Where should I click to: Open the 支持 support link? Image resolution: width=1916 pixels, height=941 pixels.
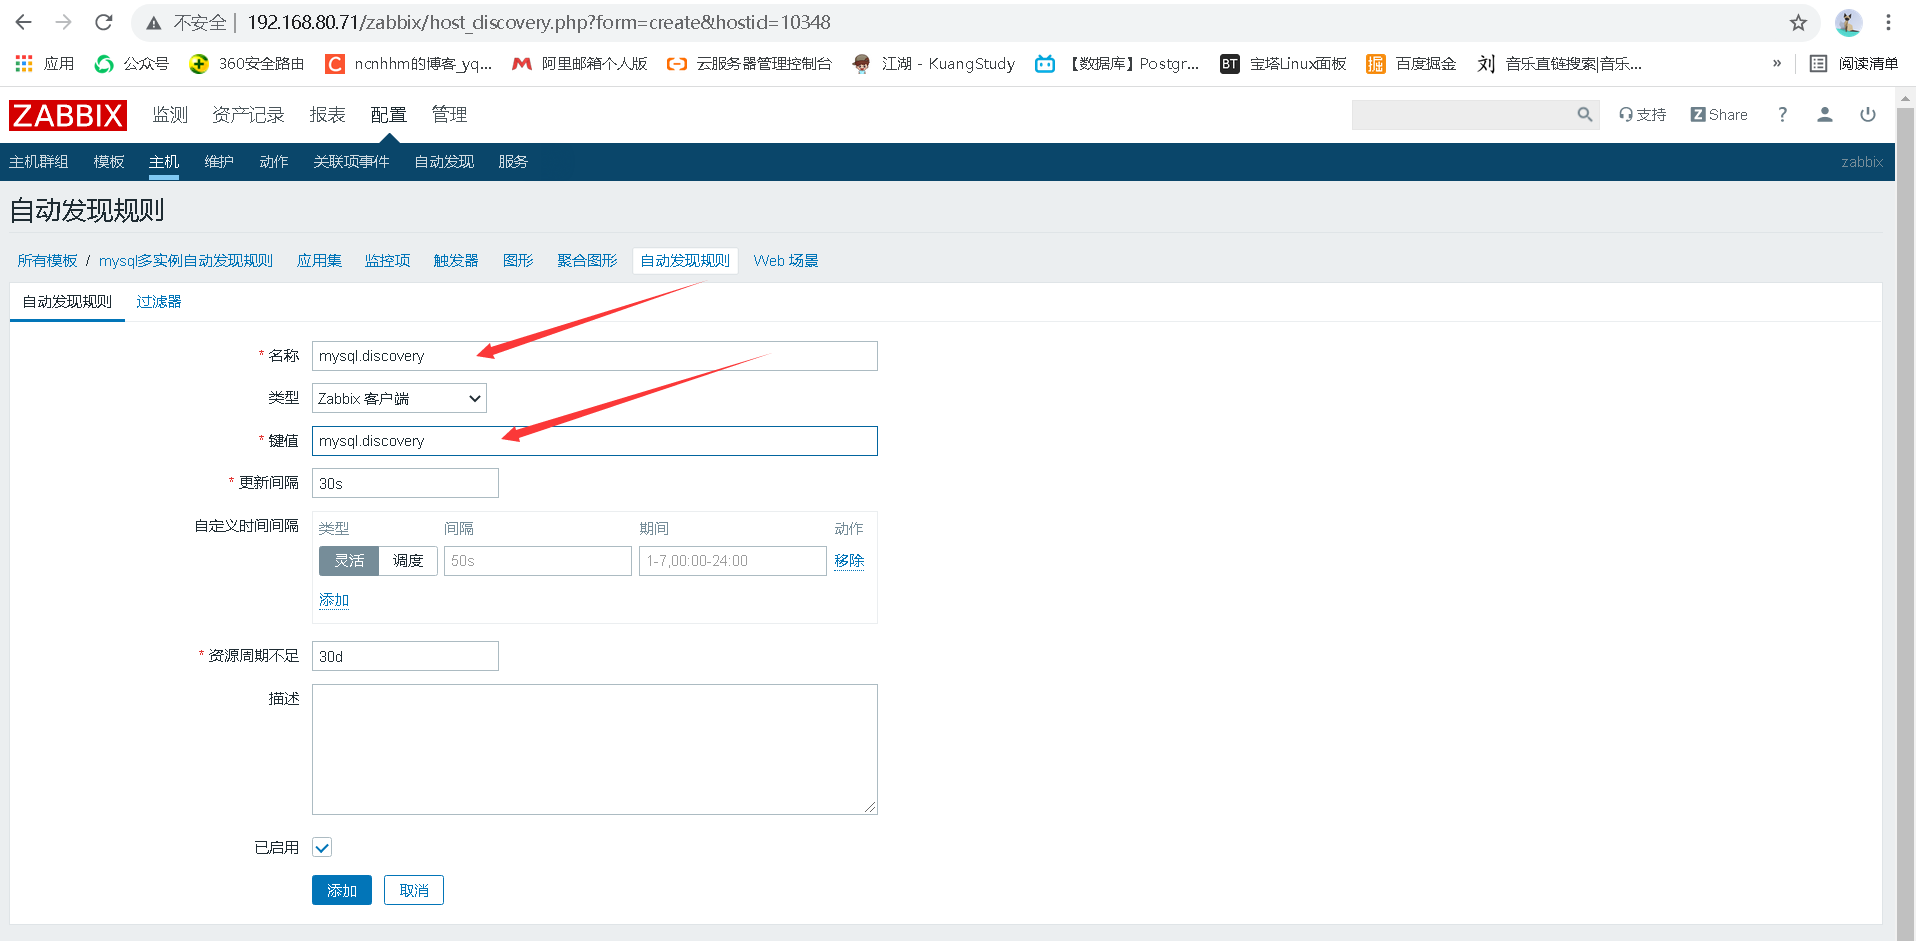1643,115
